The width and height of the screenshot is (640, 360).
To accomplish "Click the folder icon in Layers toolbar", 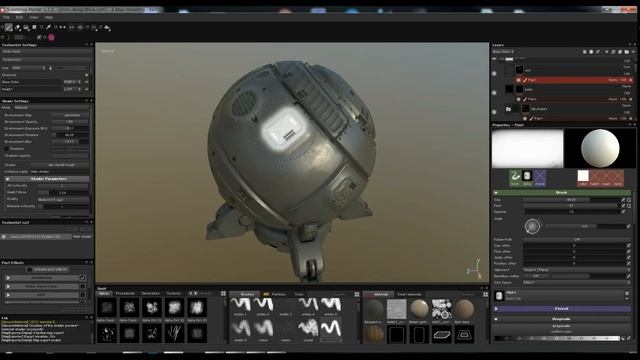I will [x=627, y=52].
